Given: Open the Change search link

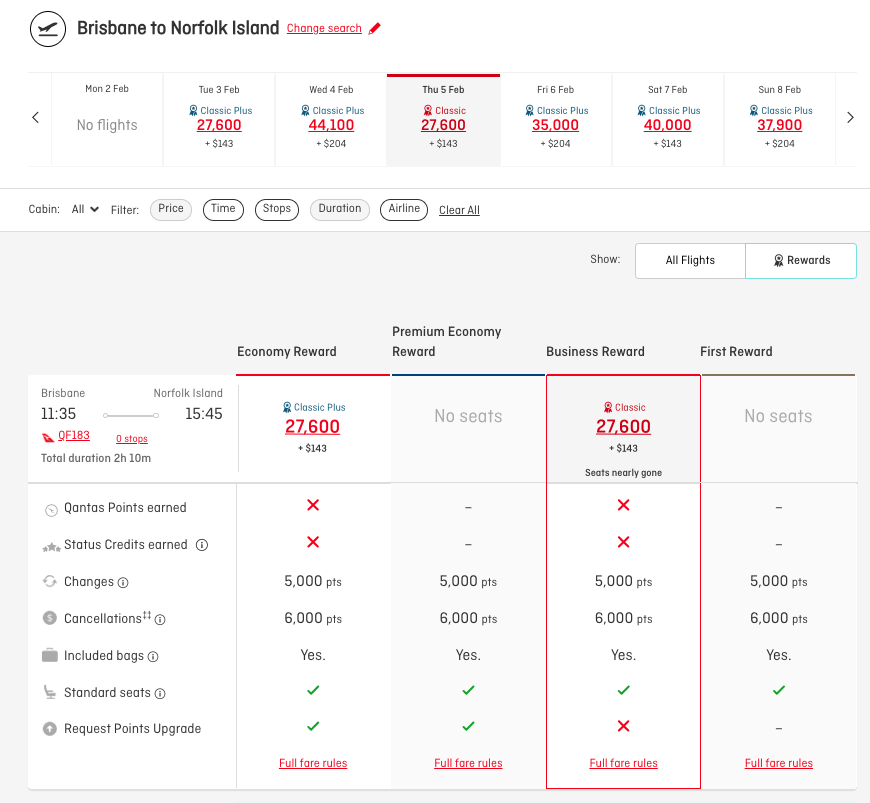Looking at the screenshot, I should 324,28.
